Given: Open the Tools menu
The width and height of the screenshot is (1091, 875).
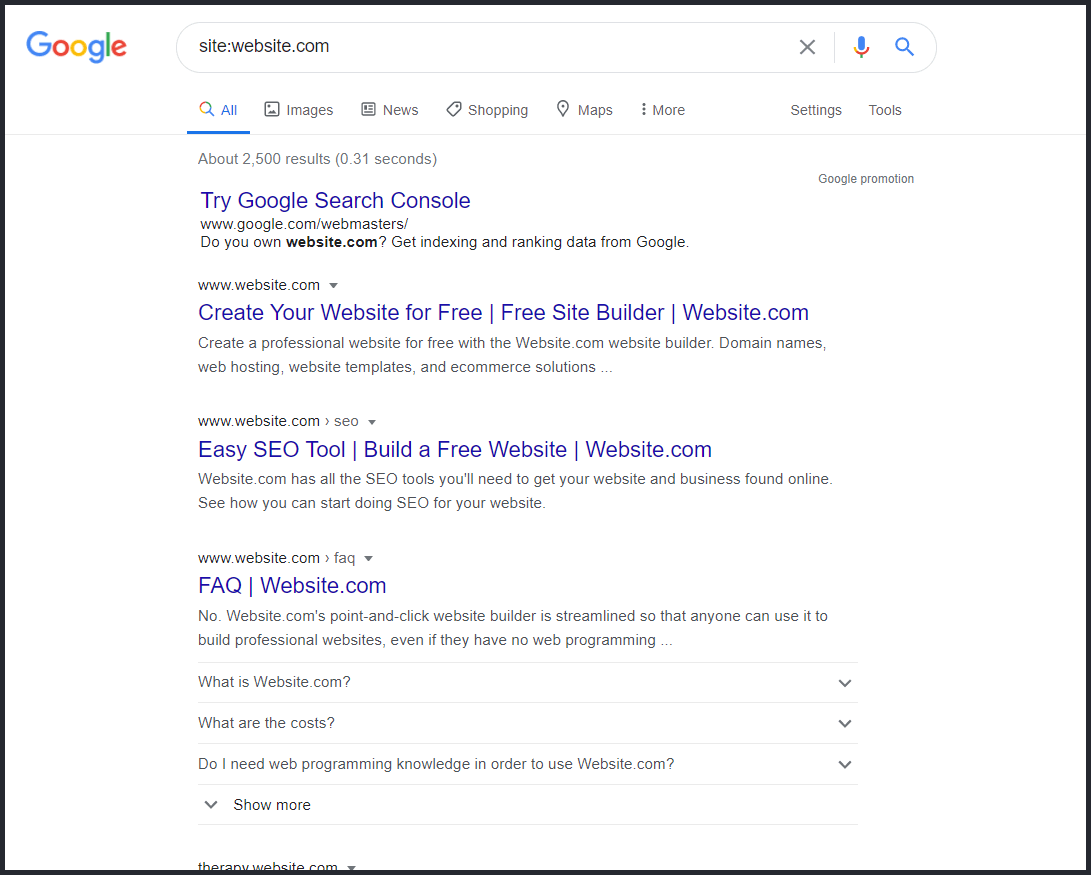Looking at the screenshot, I should point(884,109).
